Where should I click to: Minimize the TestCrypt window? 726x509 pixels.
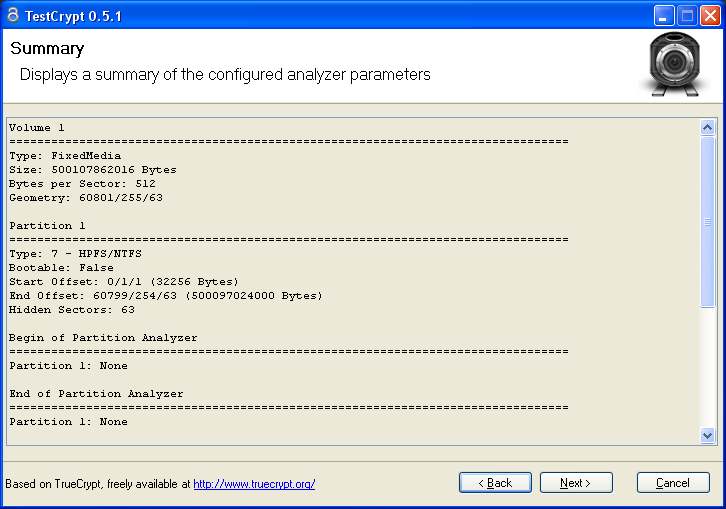(x=663, y=16)
